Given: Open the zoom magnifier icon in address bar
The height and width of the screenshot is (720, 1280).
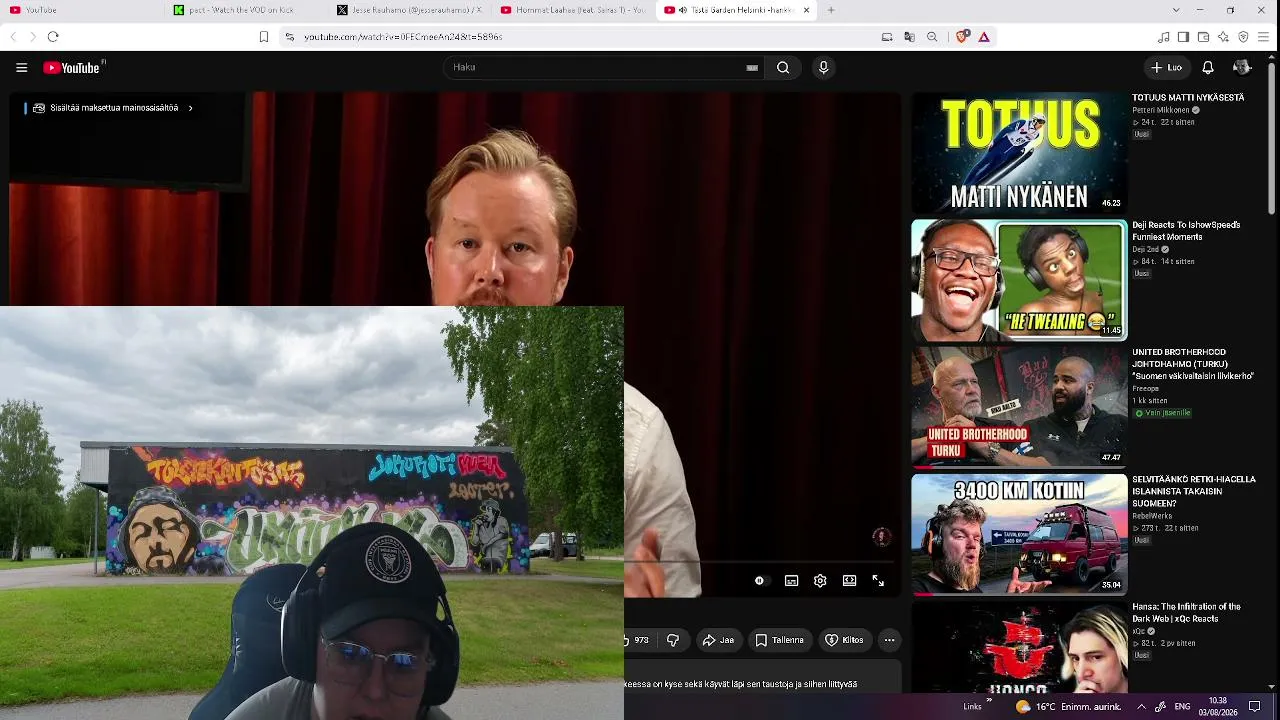Looking at the screenshot, I should (x=932, y=37).
